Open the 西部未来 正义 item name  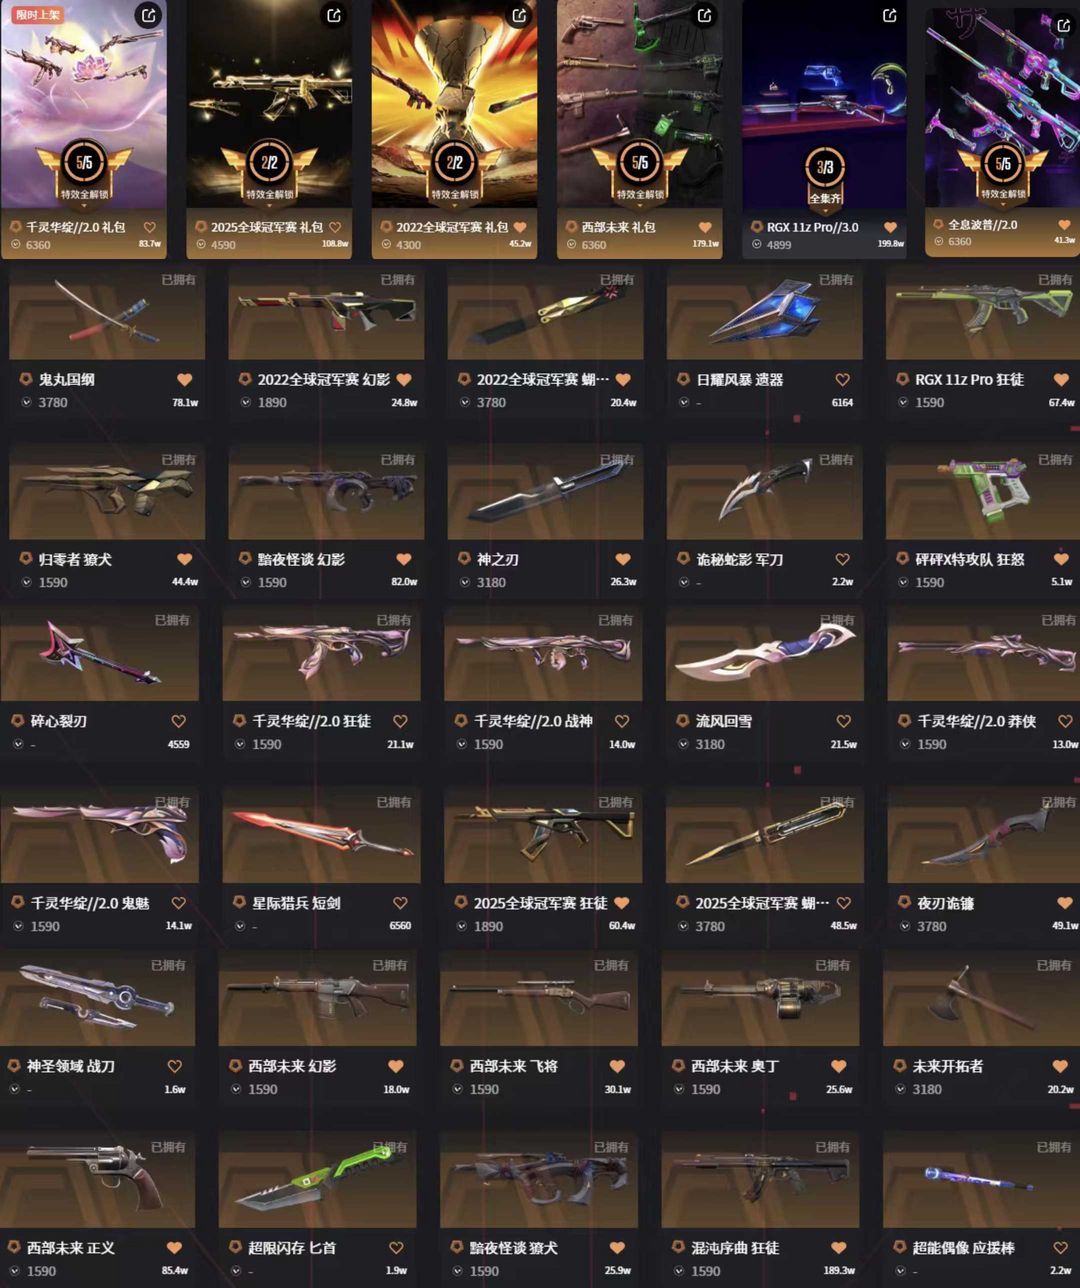coord(70,1247)
